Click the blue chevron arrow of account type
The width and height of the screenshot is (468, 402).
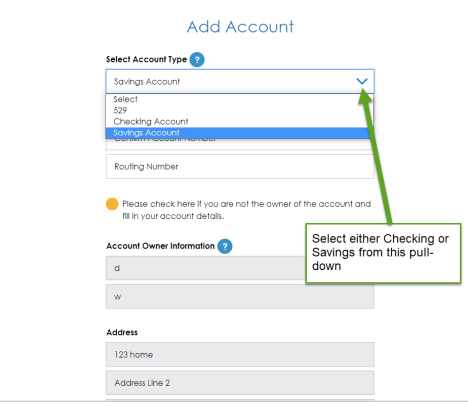coord(362,81)
